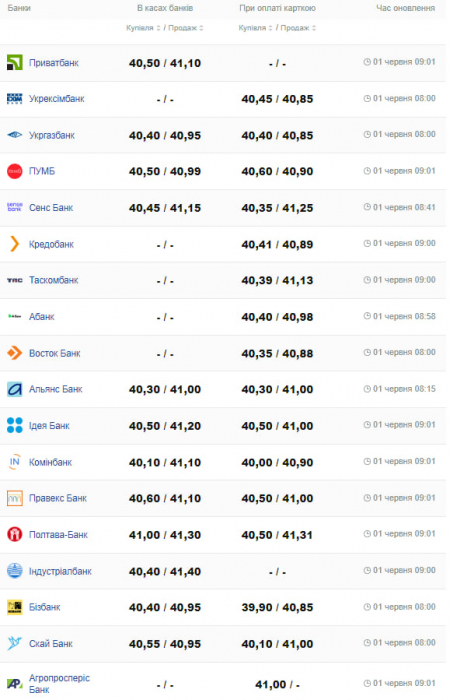Click the ПУМБ red circle logo
The width and height of the screenshot is (450, 700).
click(x=14, y=171)
